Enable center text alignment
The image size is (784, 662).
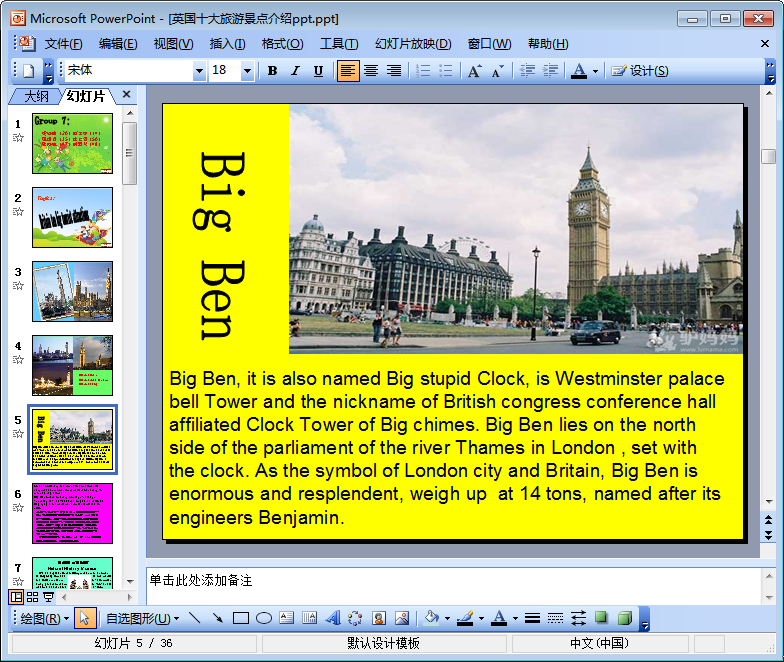click(371, 71)
